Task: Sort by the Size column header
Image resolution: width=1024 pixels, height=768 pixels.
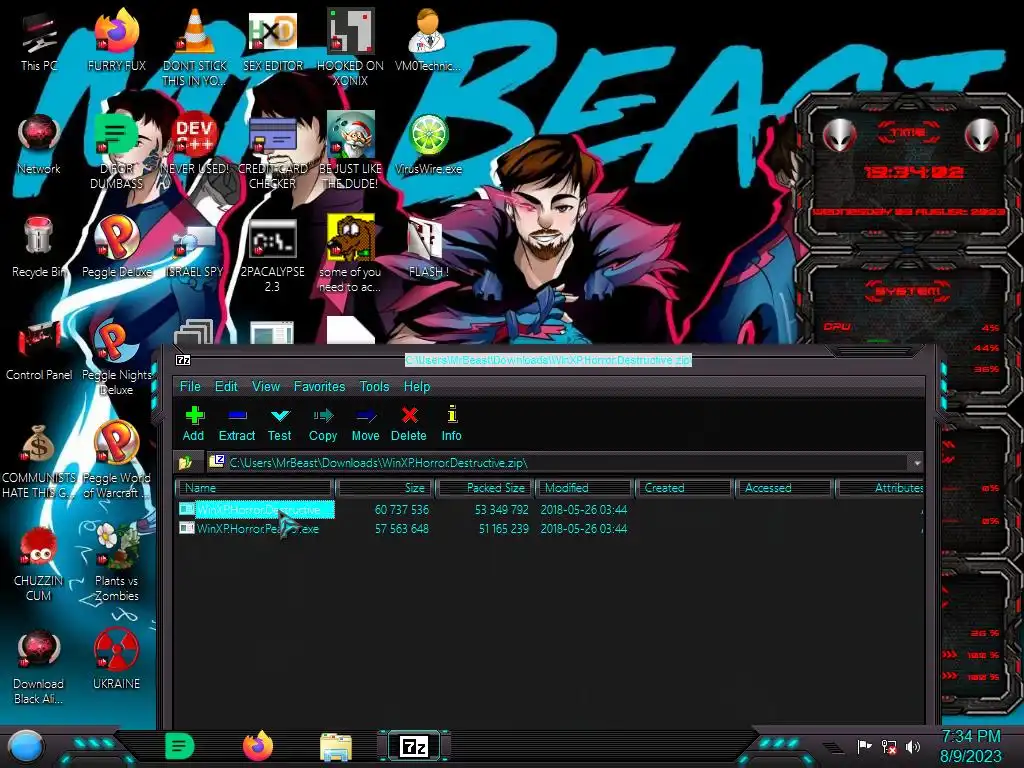Action: click(385, 488)
